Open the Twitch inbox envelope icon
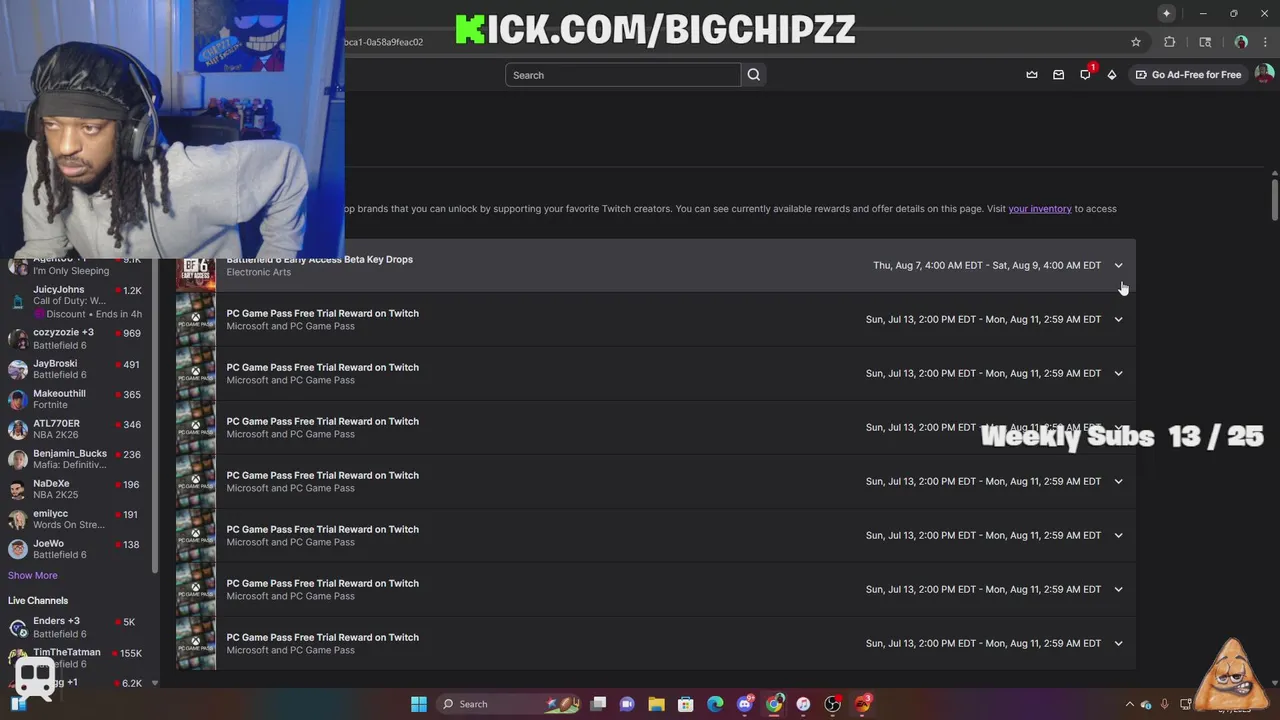This screenshot has height=720, width=1280. [x=1059, y=75]
